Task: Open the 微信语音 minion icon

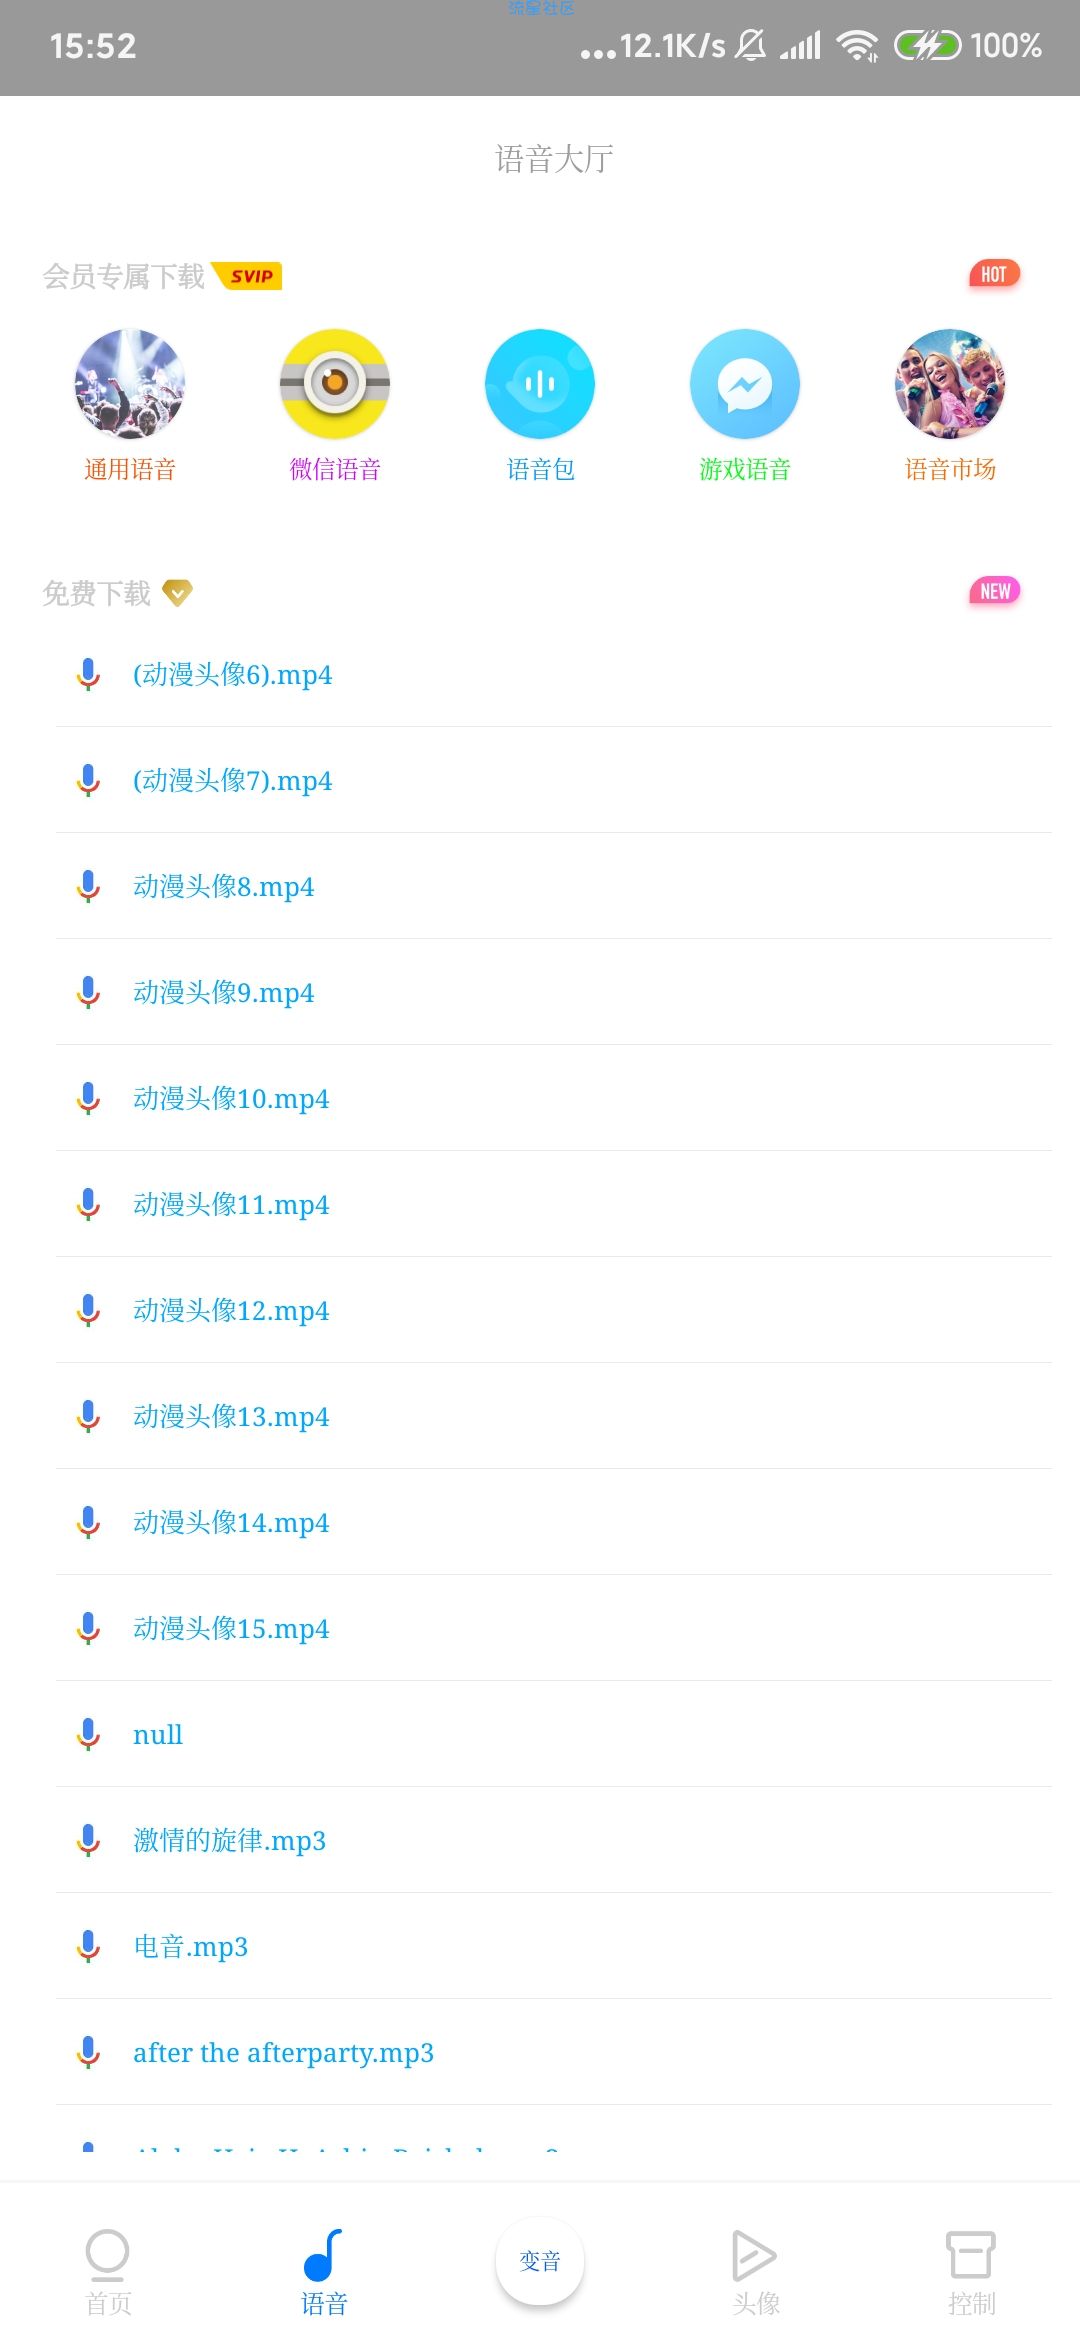Action: coord(335,384)
